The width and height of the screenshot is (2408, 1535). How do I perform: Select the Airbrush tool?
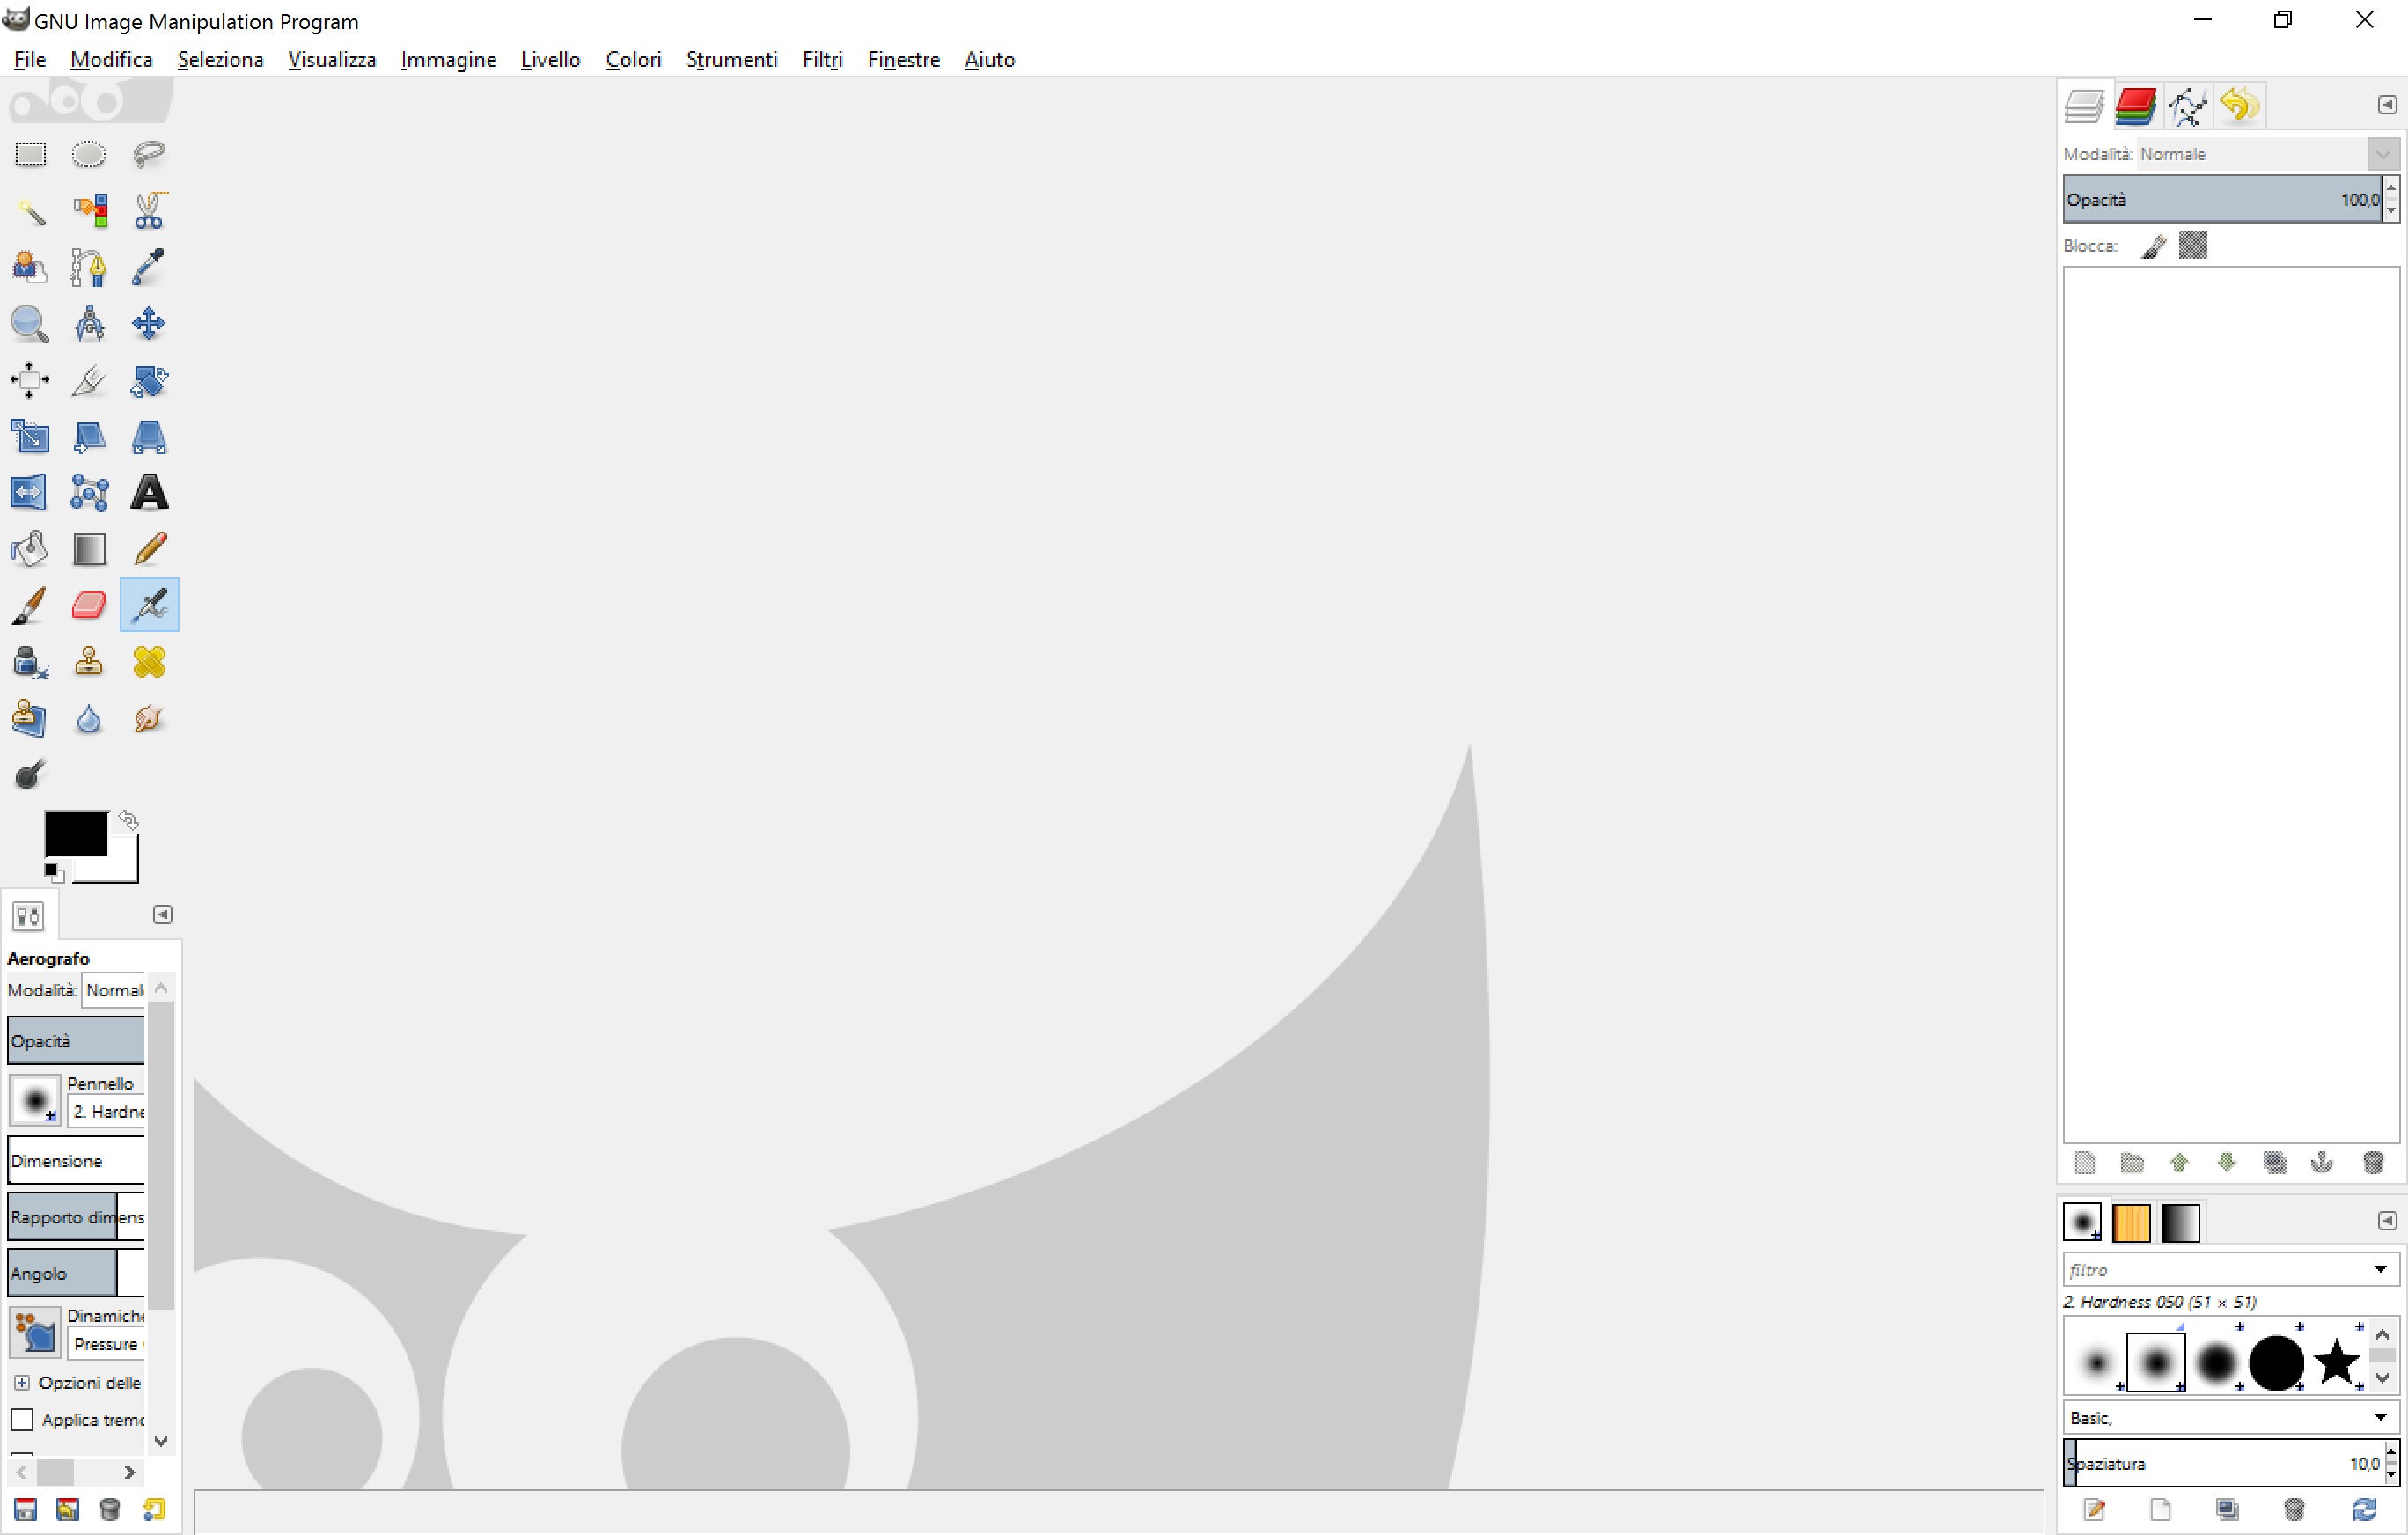(149, 605)
